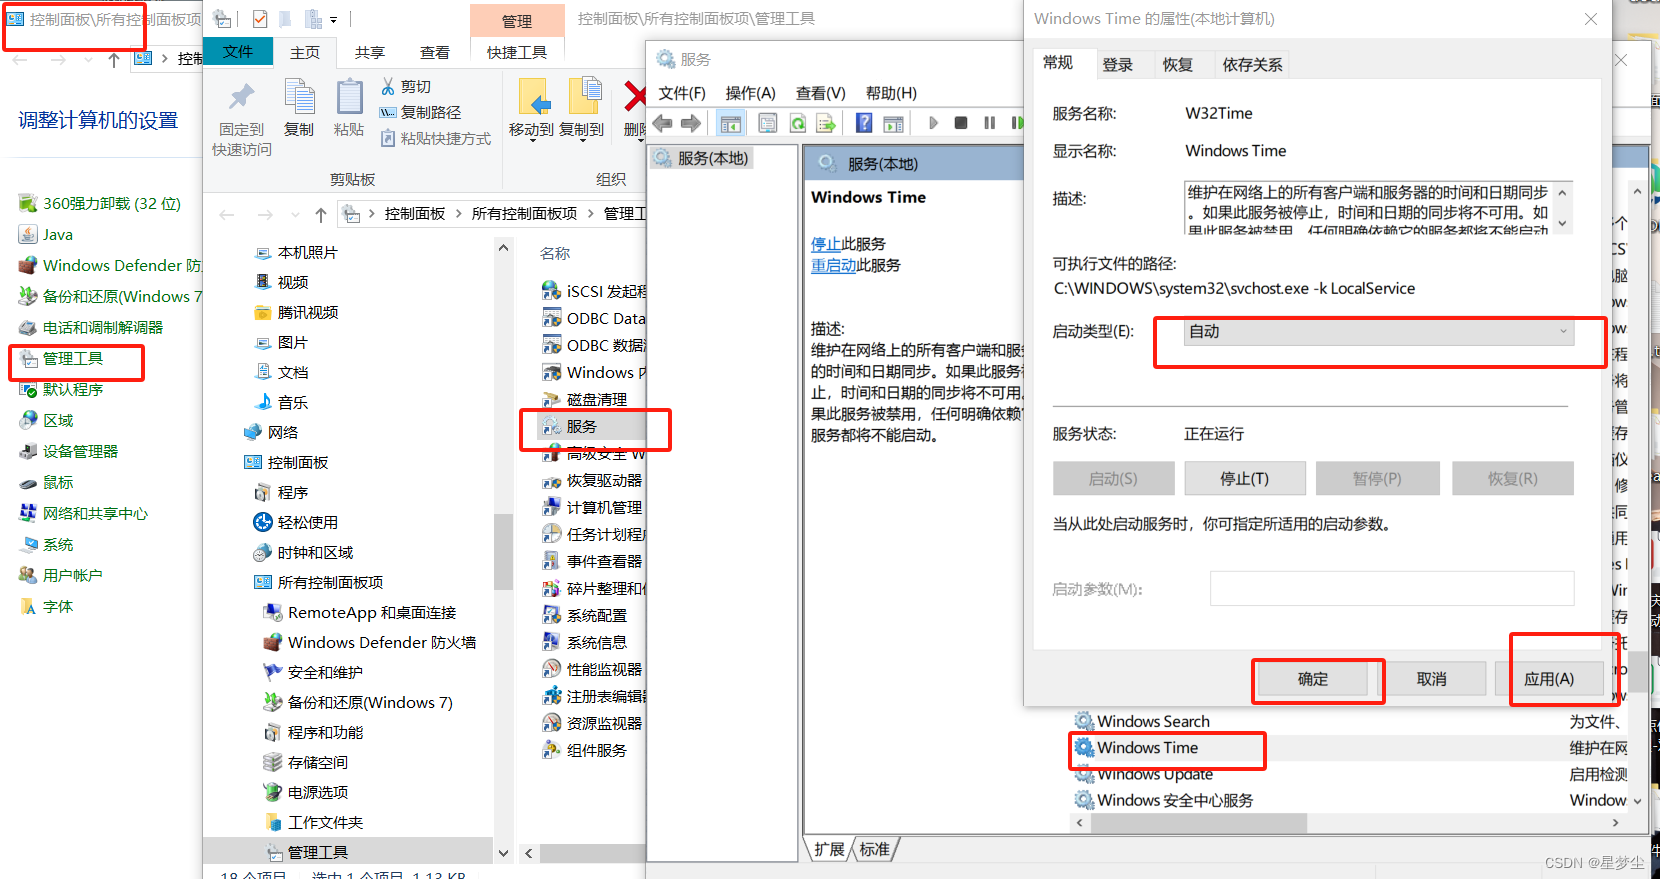Open 用户帐户 in Control Panel list

click(x=60, y=576)
